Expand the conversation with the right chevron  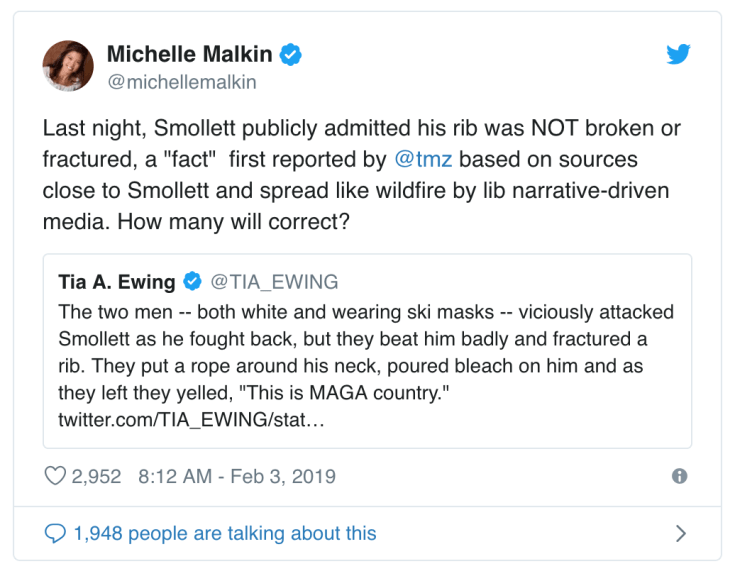[x=681, y=534]
